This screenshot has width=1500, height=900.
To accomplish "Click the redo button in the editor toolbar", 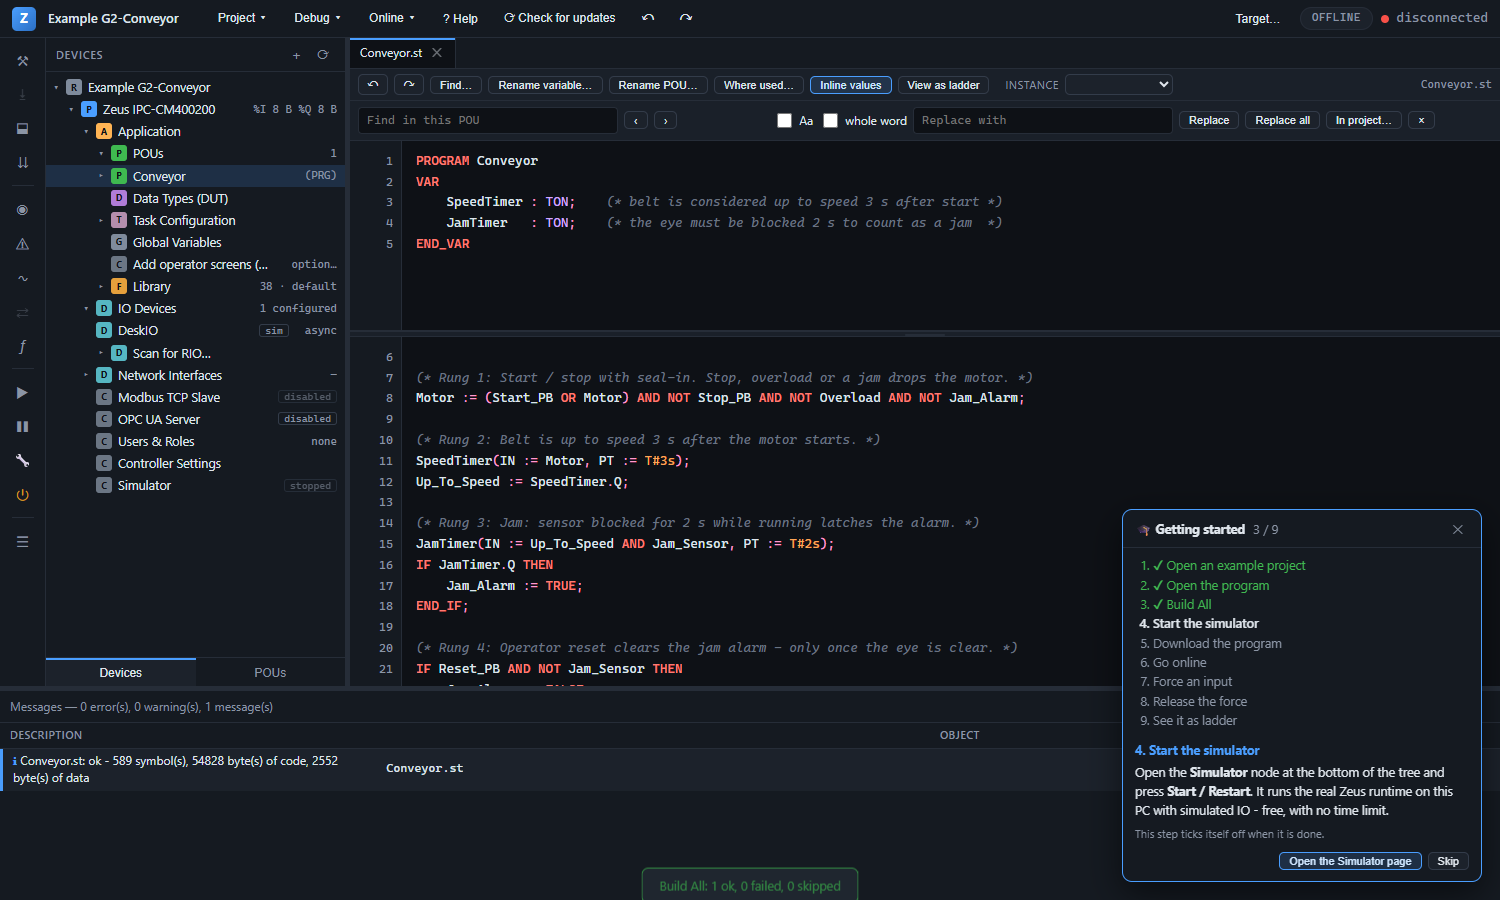I will pos(409,85).
